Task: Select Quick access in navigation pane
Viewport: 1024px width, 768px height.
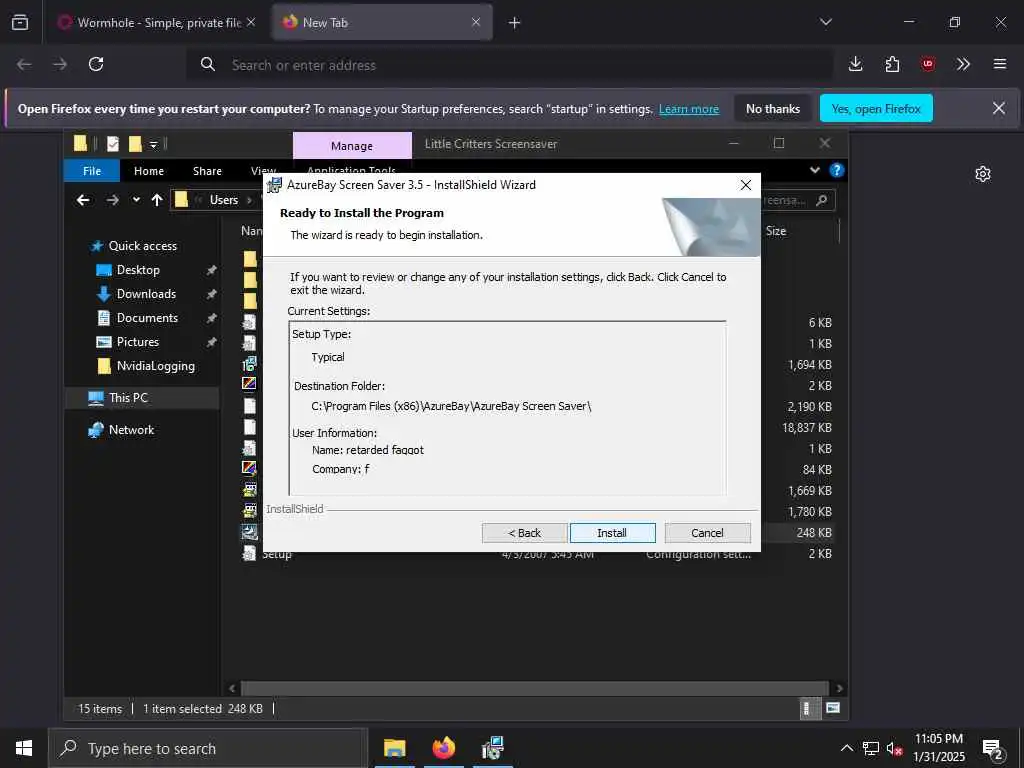Action: coord(142,246)
